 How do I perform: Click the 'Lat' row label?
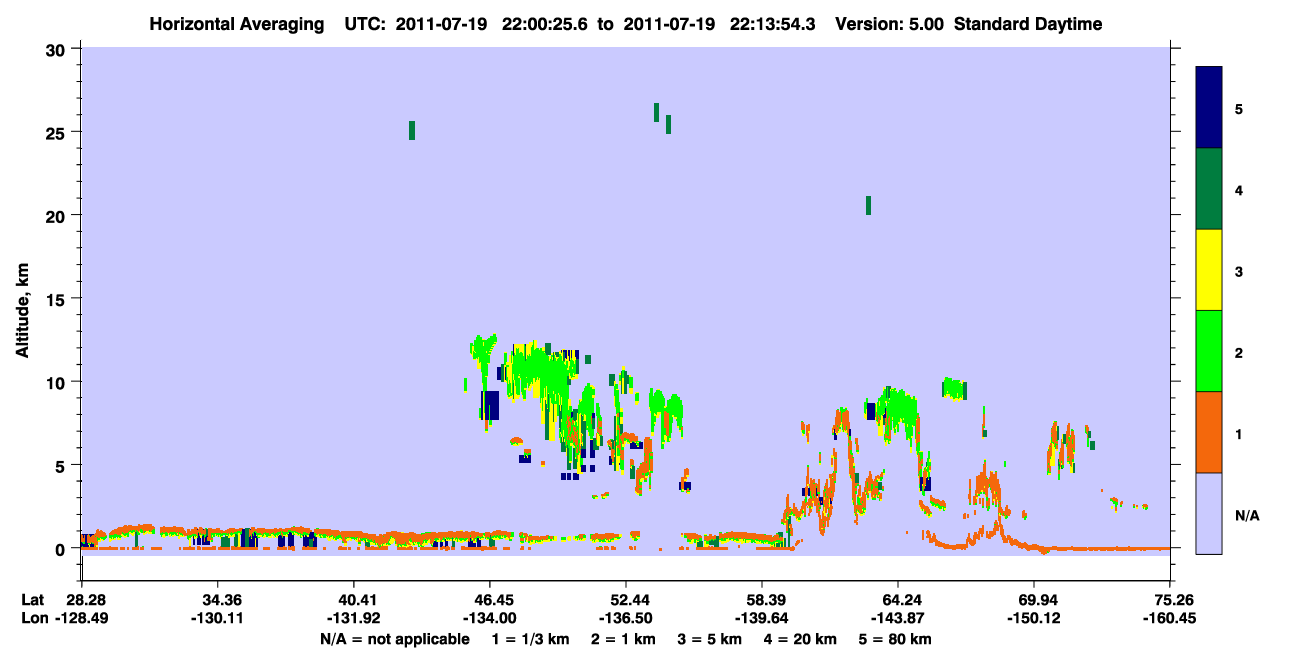pos(32,600)
